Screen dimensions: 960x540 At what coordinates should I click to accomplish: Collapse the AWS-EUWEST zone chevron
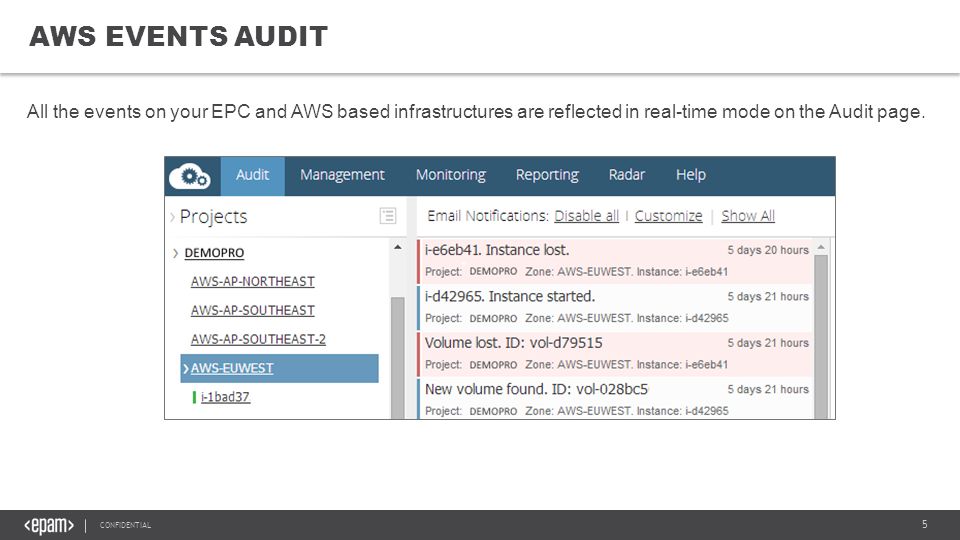coord(186,369)
